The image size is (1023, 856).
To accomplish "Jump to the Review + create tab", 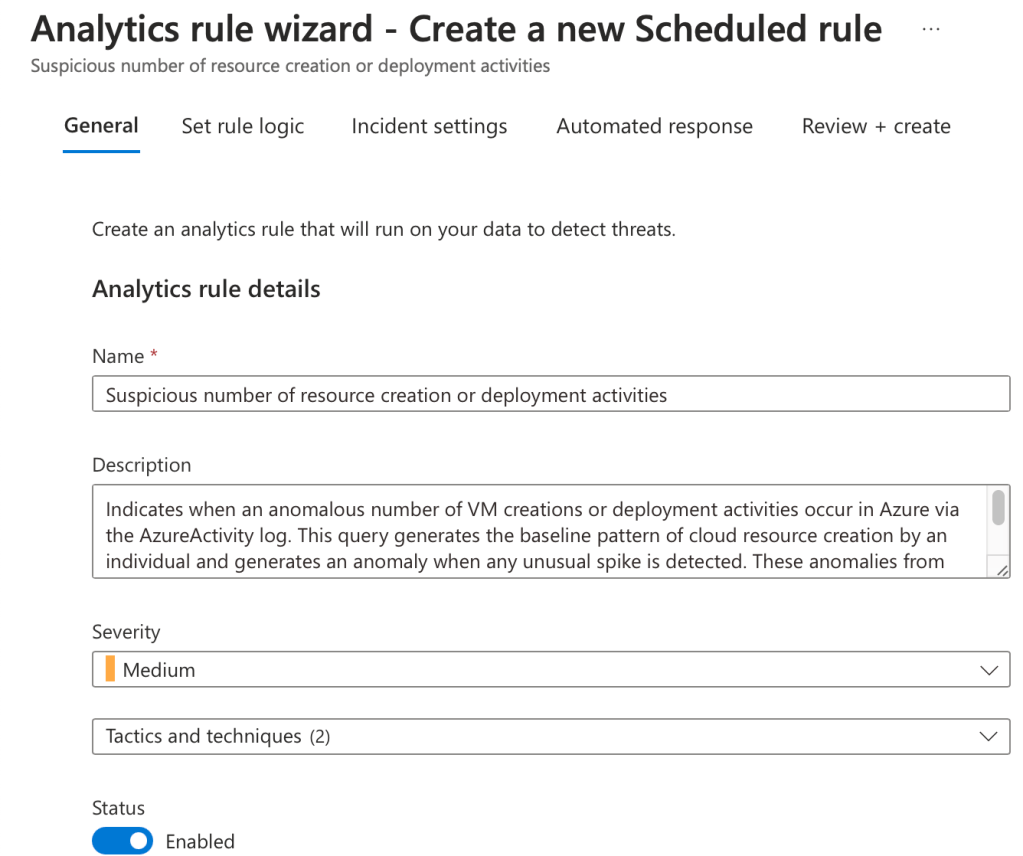I will point(876,127).
